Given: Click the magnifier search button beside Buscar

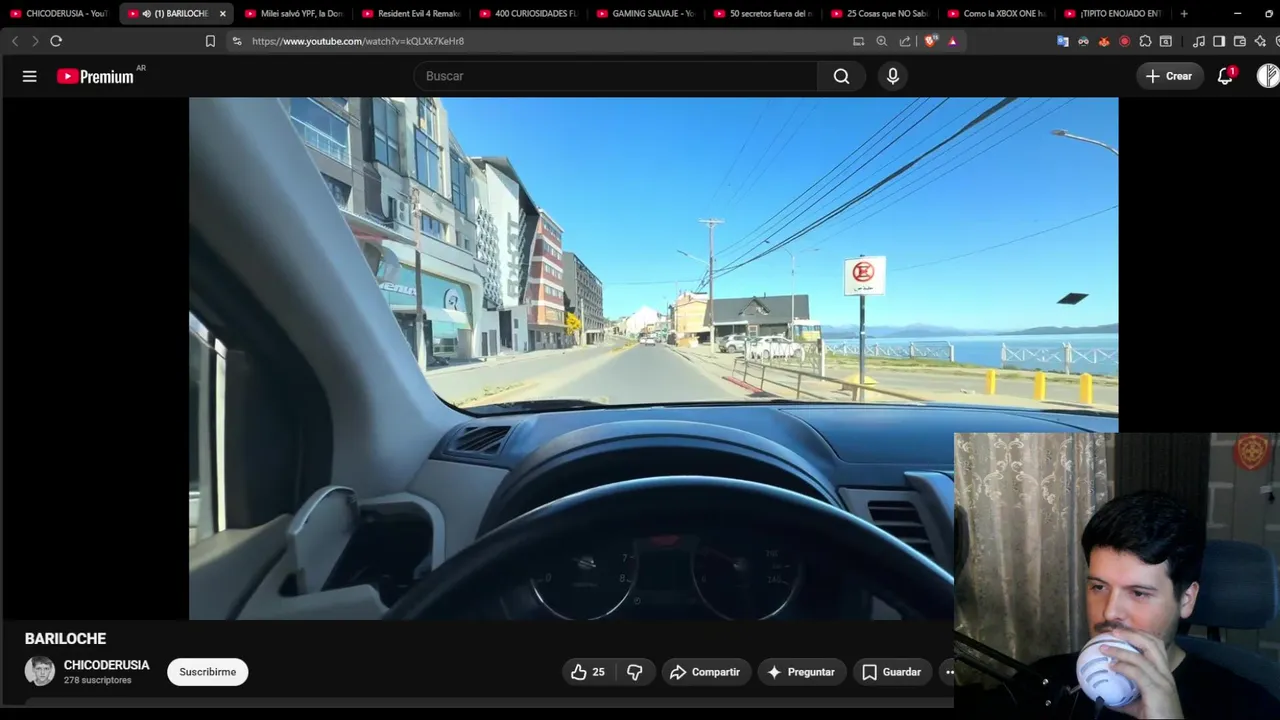Looking at the screenshot, I should coord(842,76).
